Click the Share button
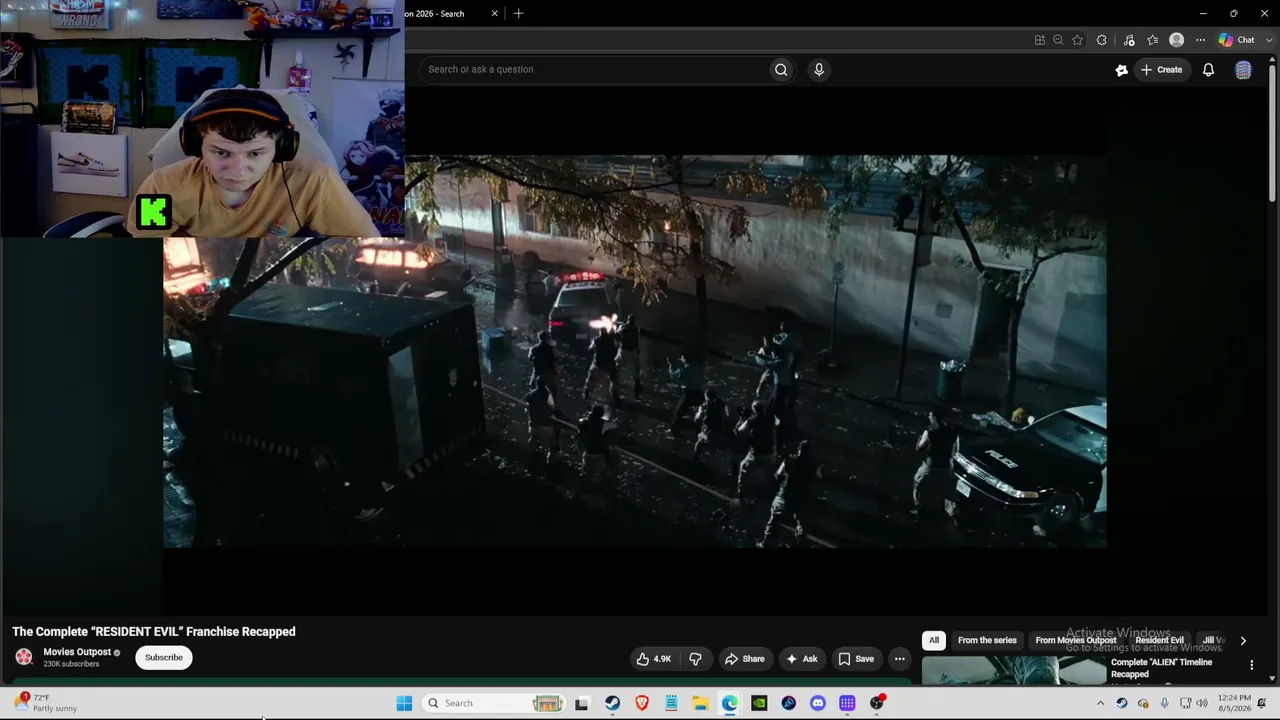 745,659
